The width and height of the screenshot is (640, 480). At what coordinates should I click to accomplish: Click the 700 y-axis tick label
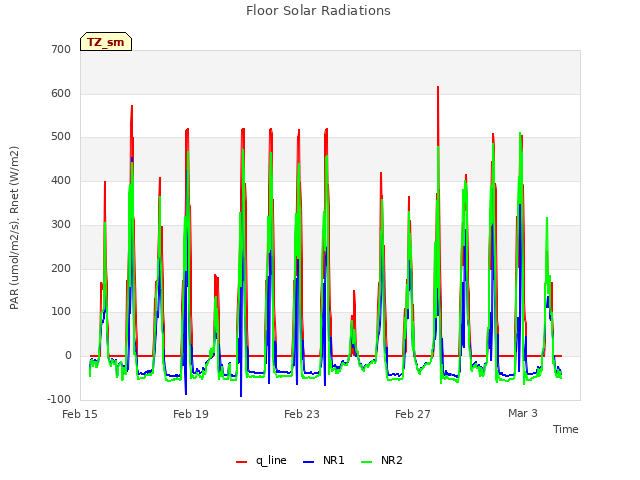(61, 50)
